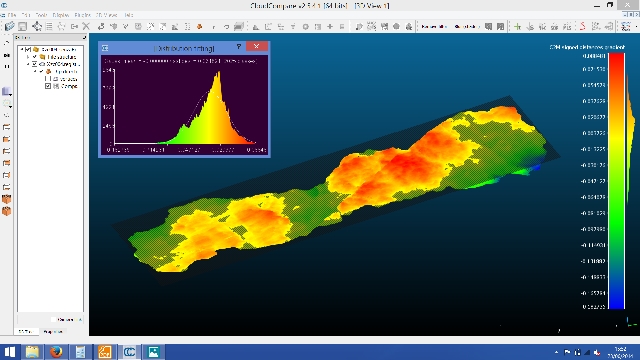Open Firefox from the taskbar
Image resolution: width=640 pixels, height=360 pixels.
click(x=56, y=352)
